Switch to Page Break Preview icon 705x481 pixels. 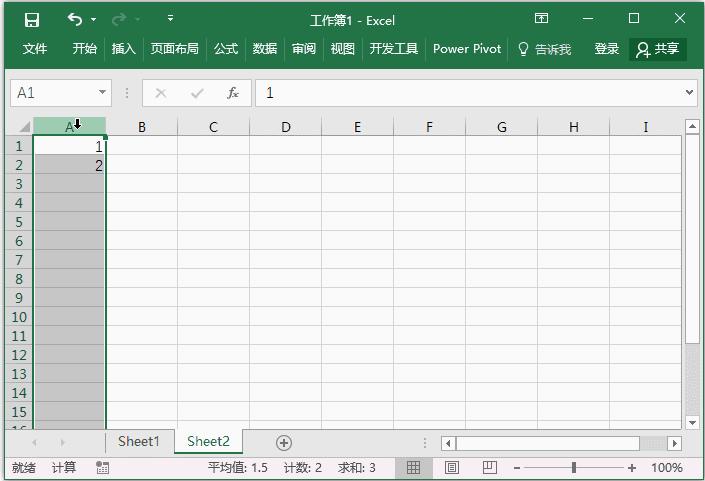click(x=490, y=468)
